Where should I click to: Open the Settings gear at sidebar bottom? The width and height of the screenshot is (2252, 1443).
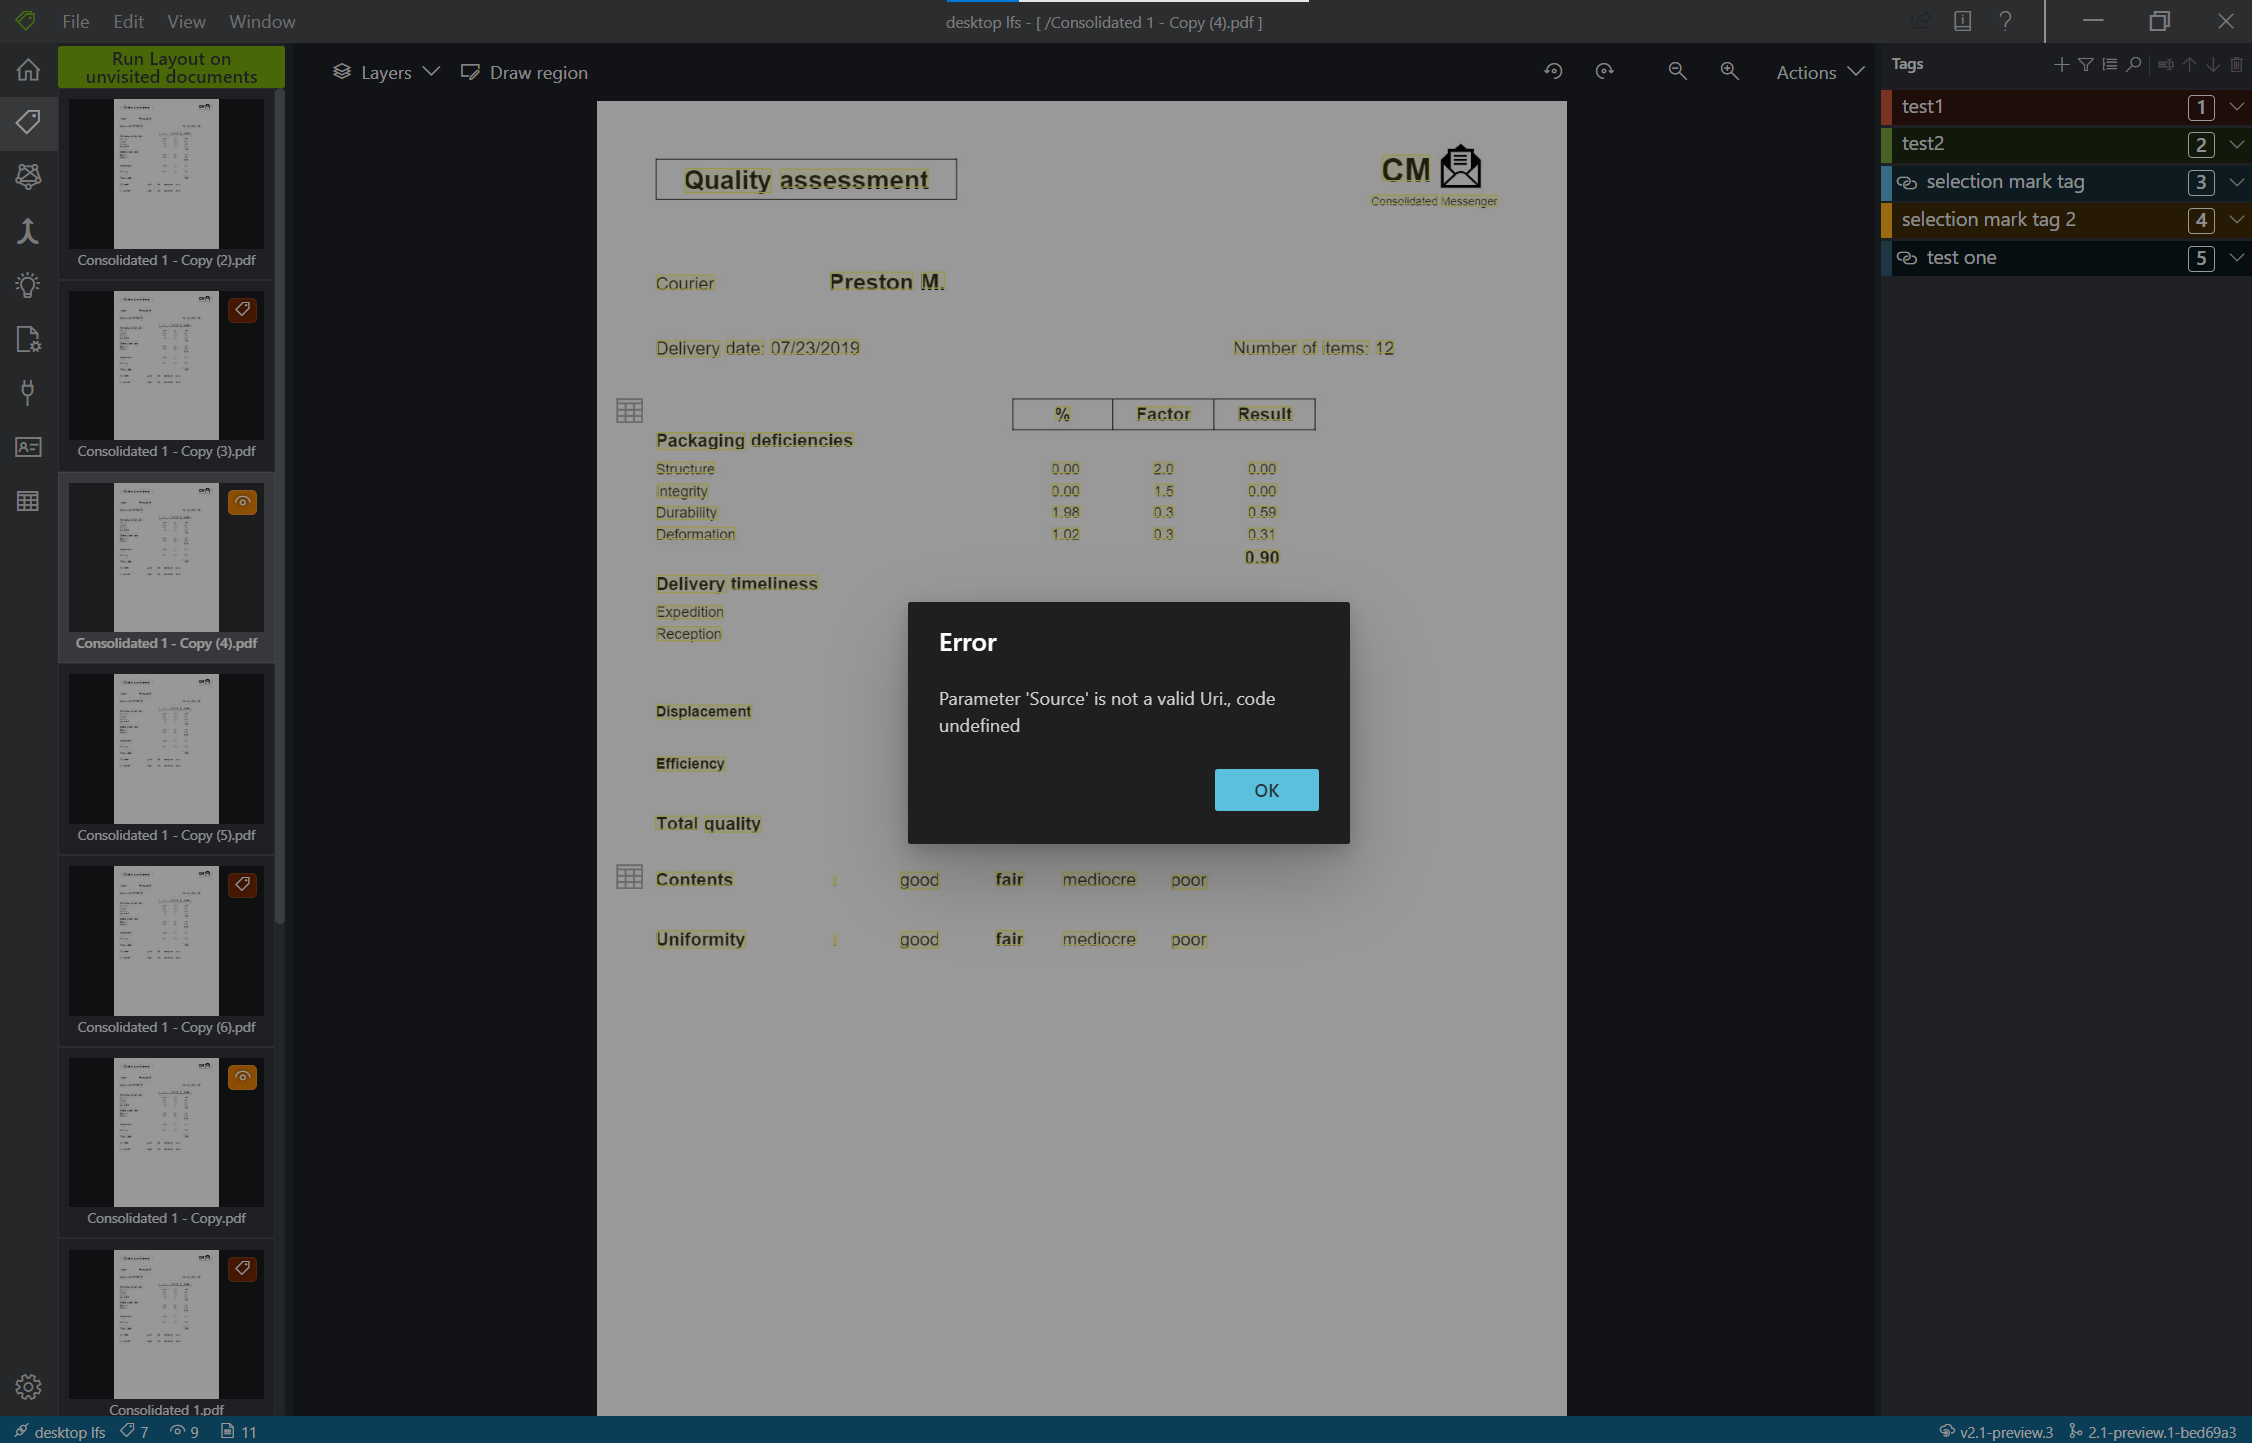tap(28, 1387)
